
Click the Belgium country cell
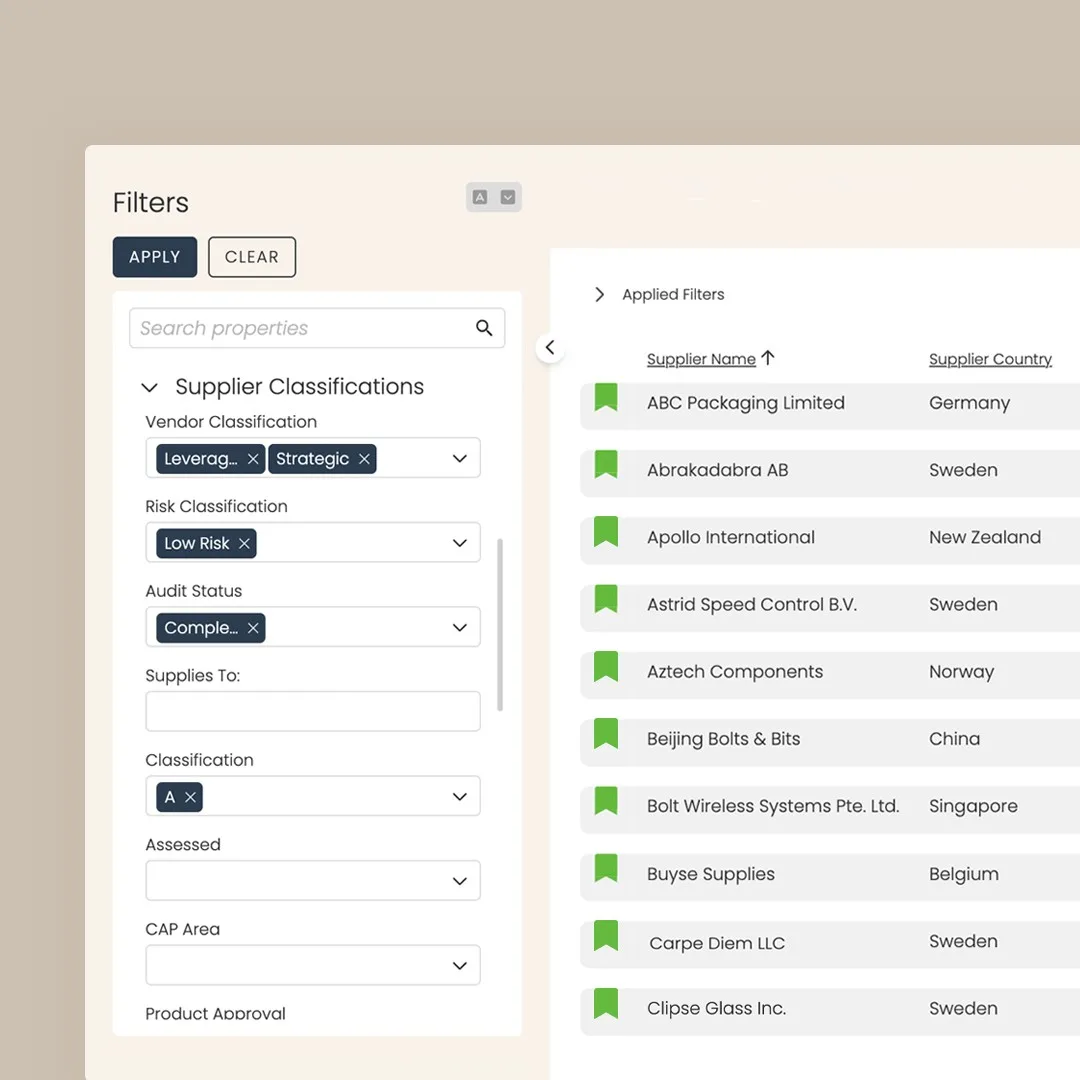(x=964, y=874)
